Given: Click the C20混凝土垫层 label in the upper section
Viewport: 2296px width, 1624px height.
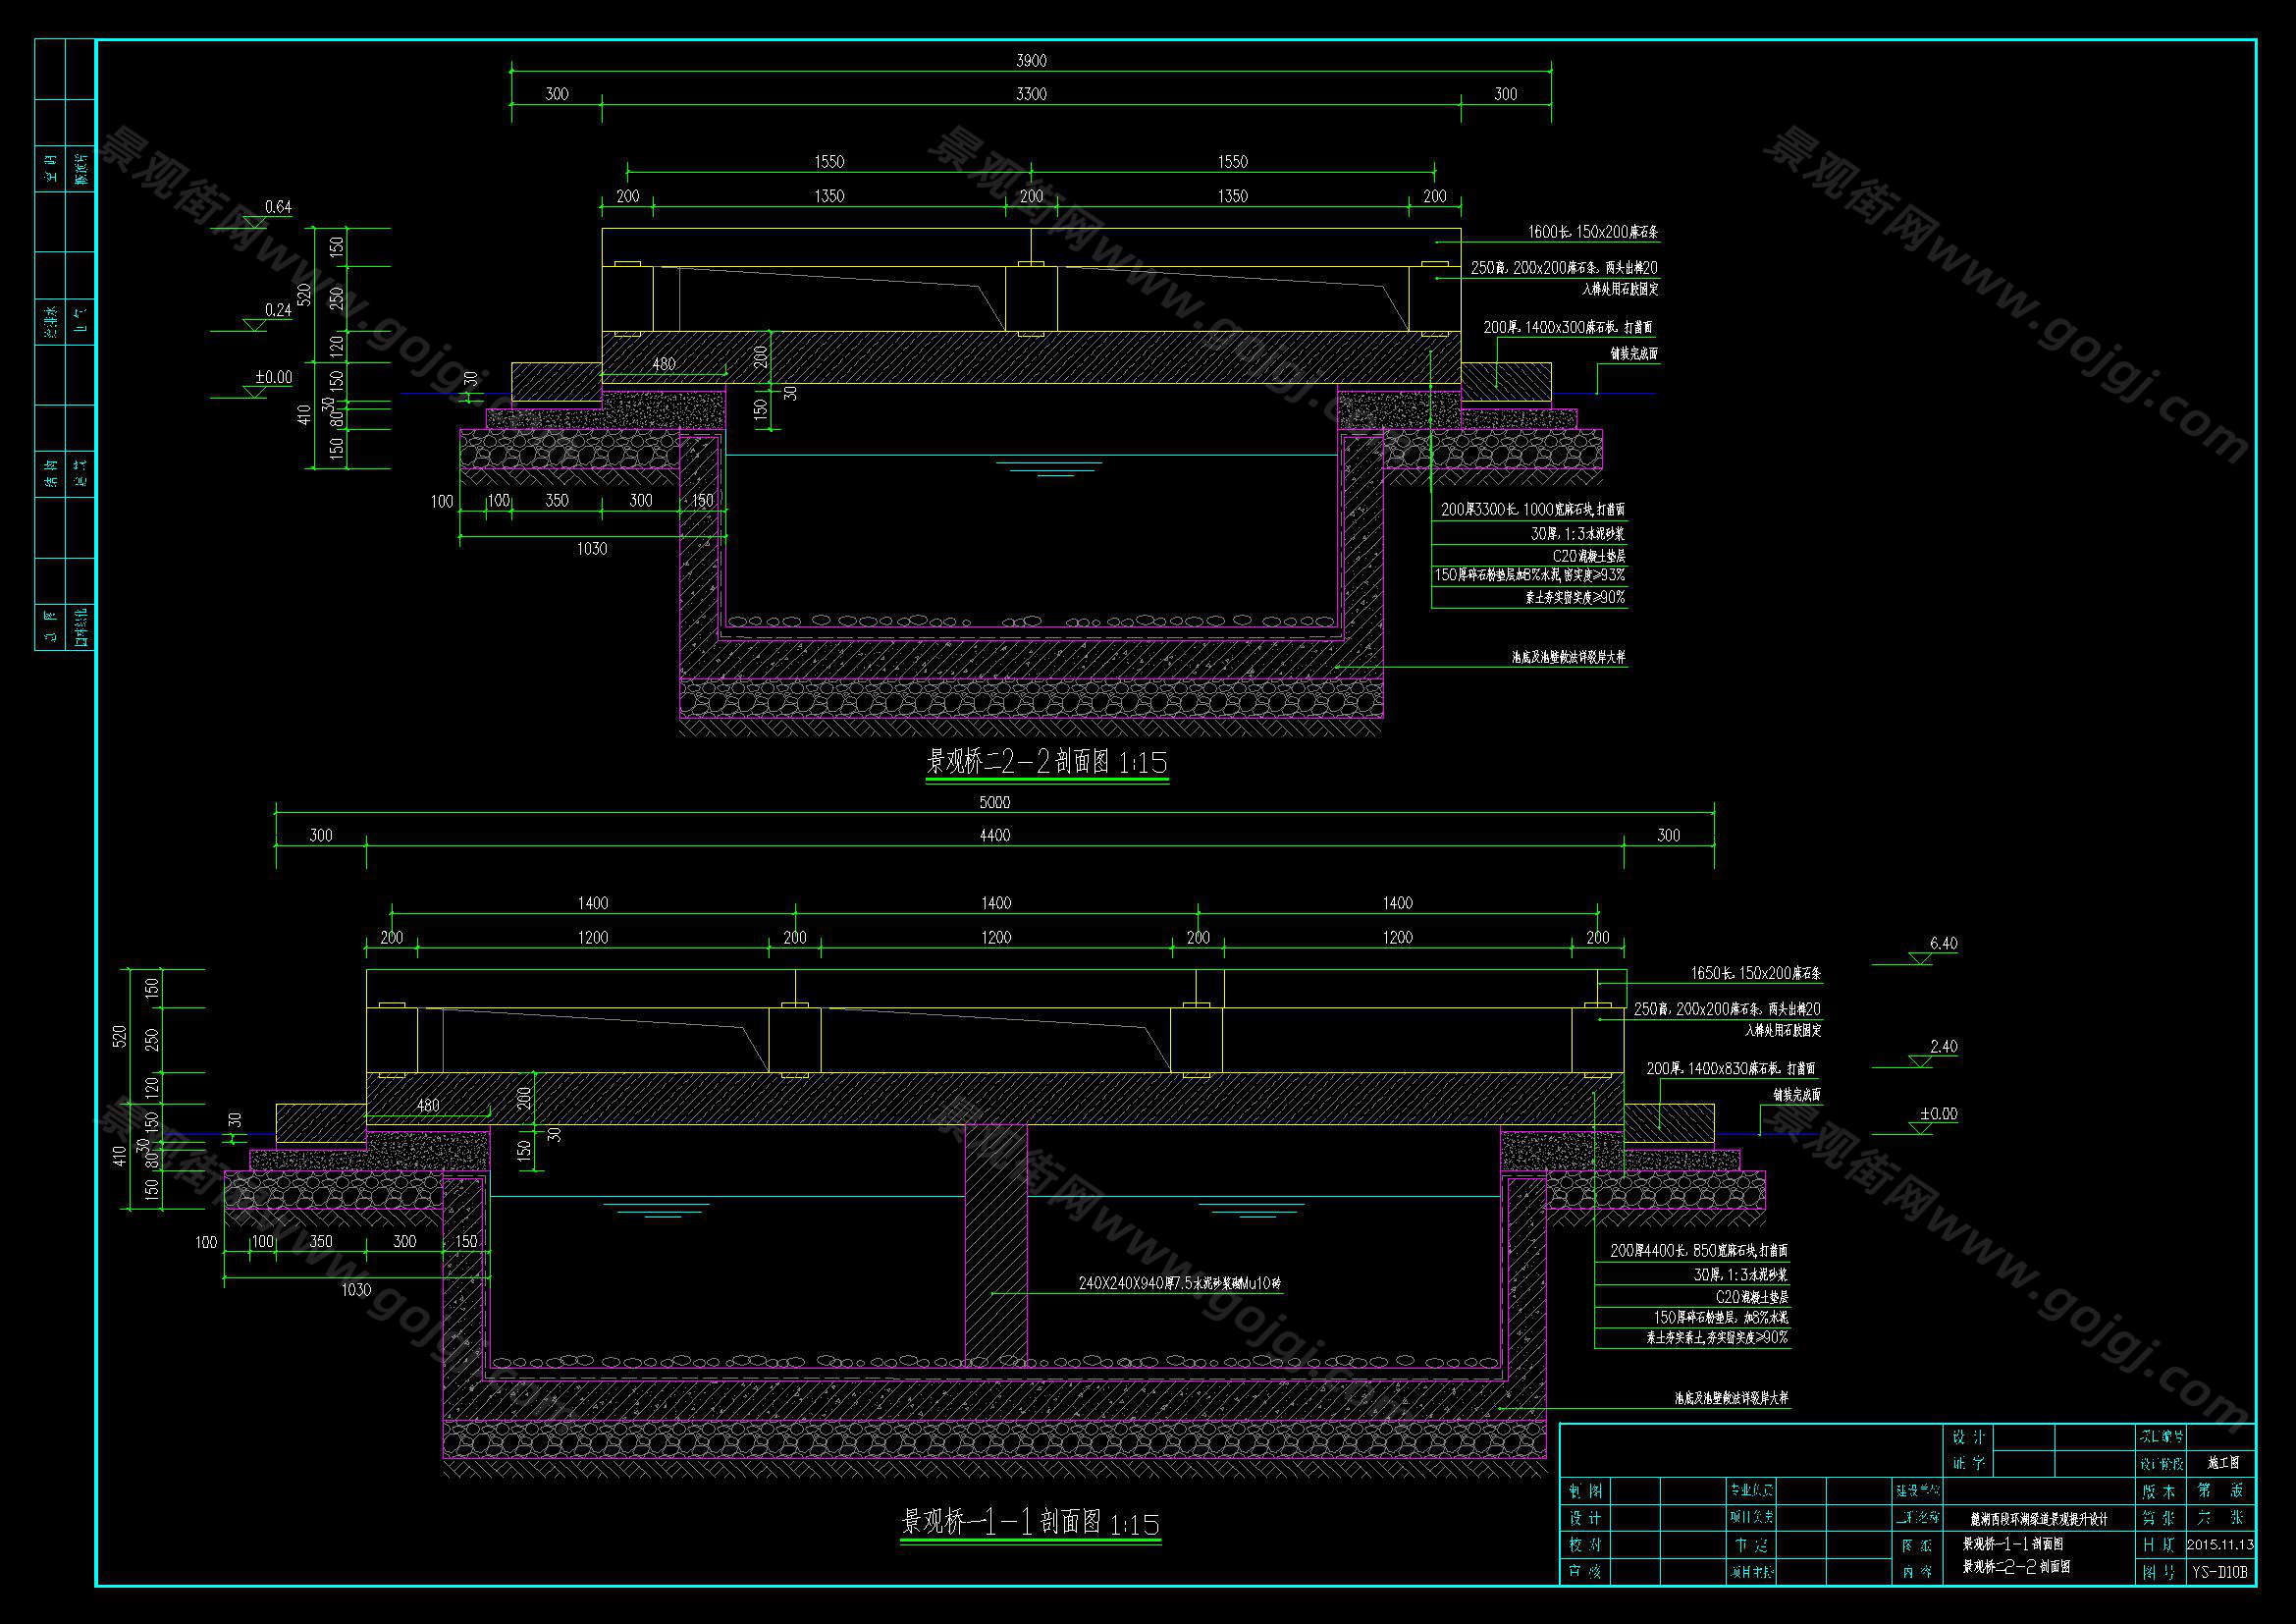Looking at the screenshot, I should tap(1588, 555).
